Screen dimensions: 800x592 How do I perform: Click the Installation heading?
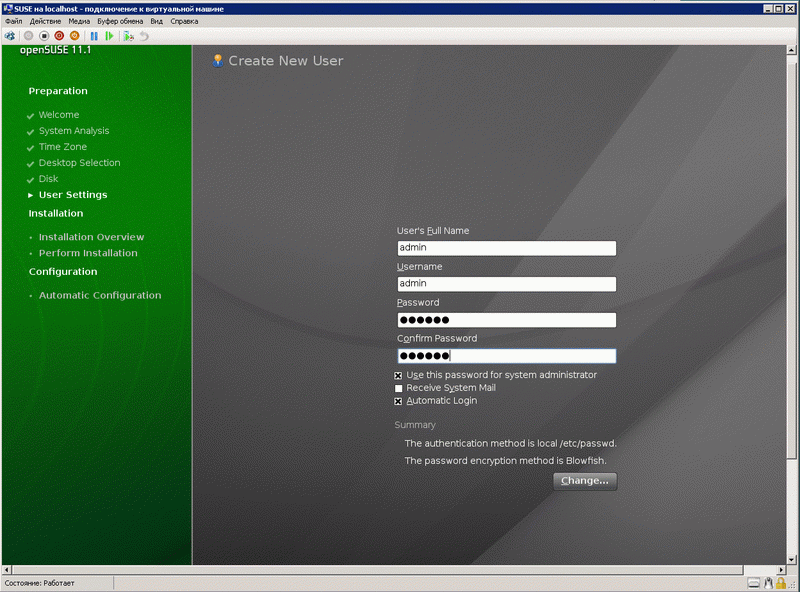(x=56, y=213)
